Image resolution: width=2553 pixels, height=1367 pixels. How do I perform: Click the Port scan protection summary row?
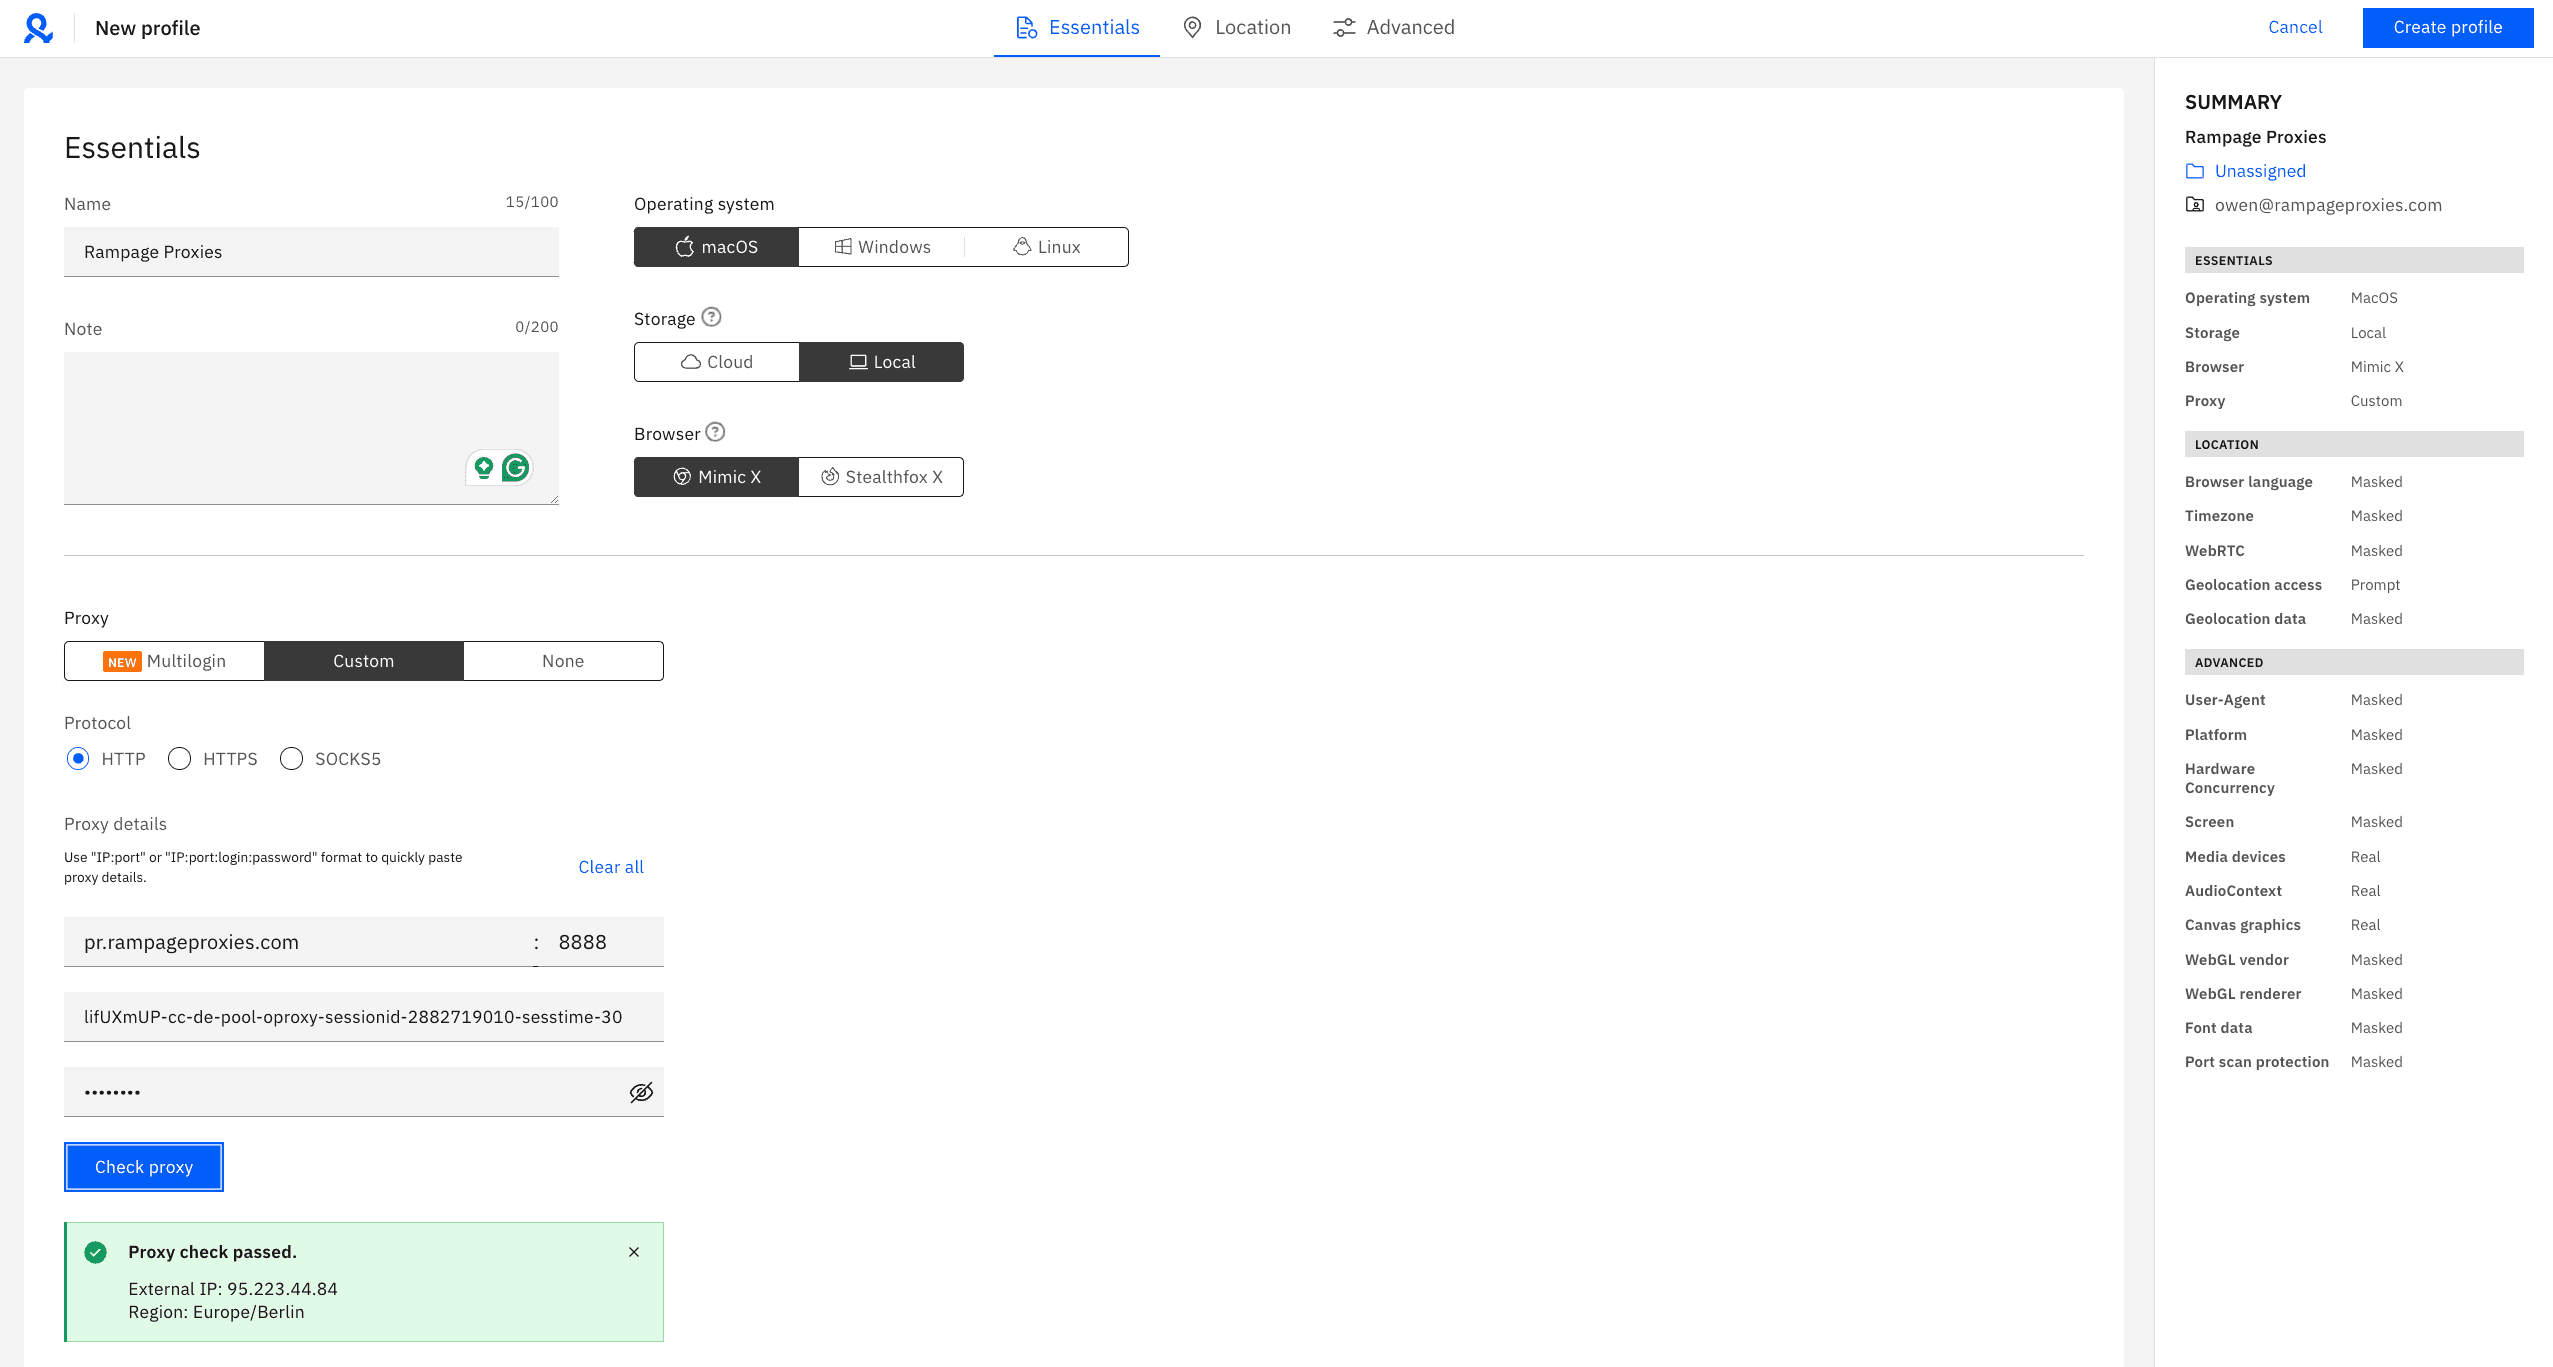click(2354, 1062)
